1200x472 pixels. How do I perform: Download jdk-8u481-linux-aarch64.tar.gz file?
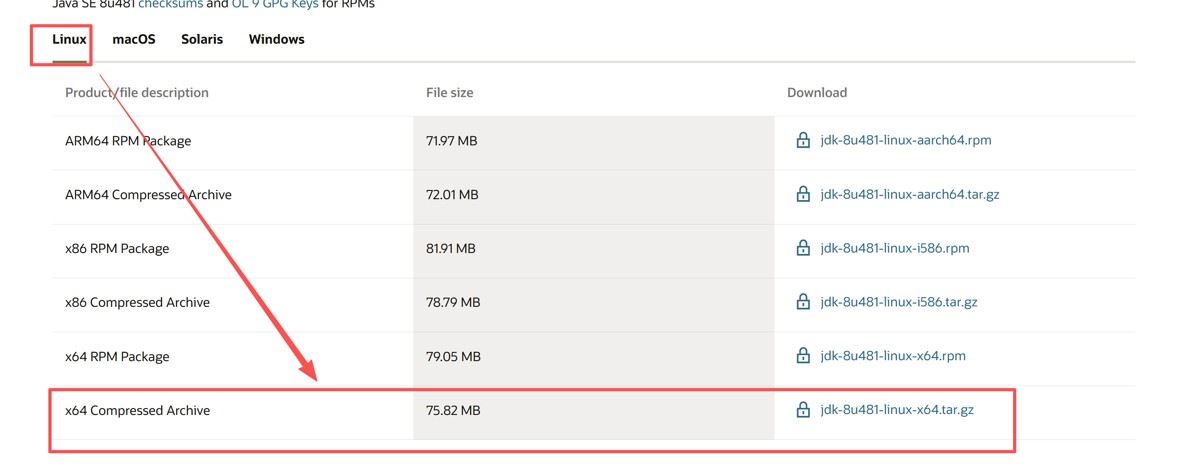tap(910, 194)
